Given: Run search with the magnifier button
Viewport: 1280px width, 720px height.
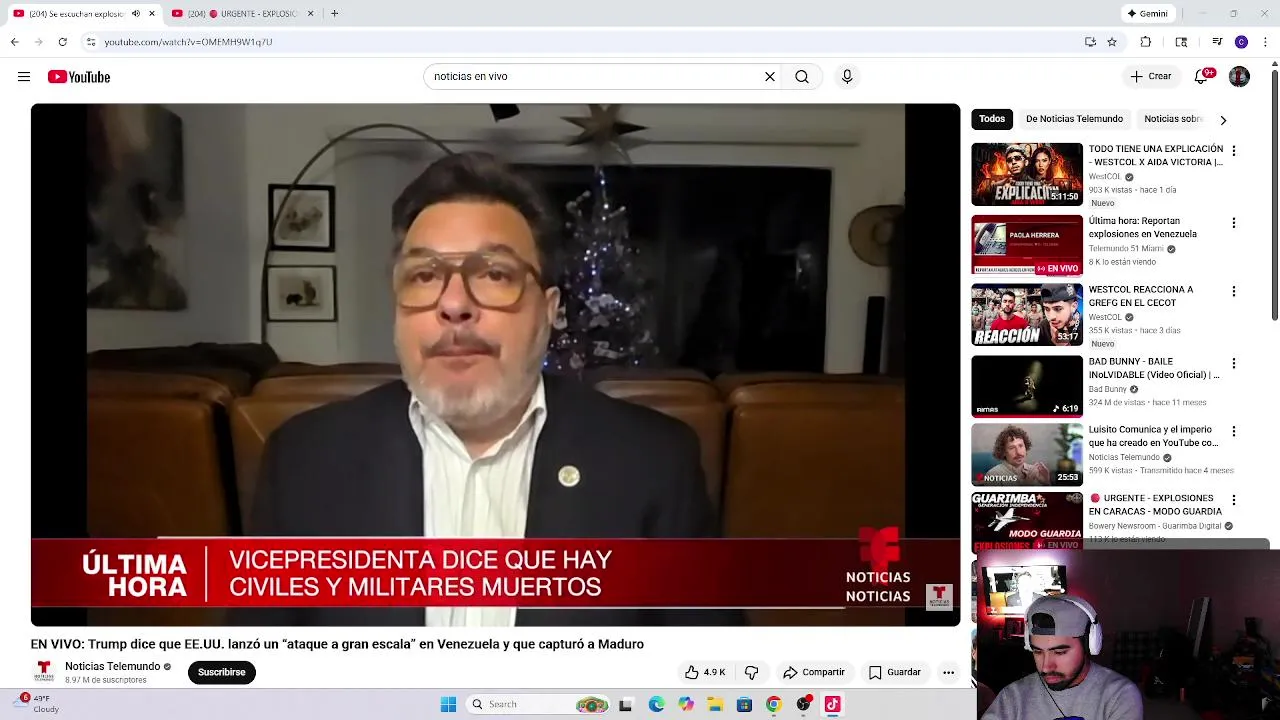Looking at the screenshot, I should pyautogui.click(x=802, y=76).
